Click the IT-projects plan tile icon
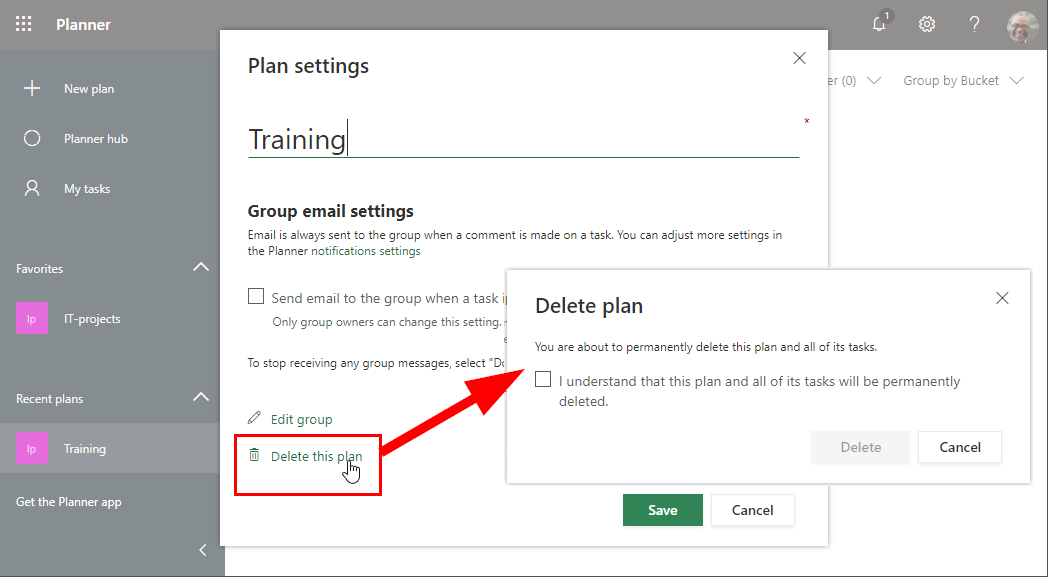 (x=31, y=319)
